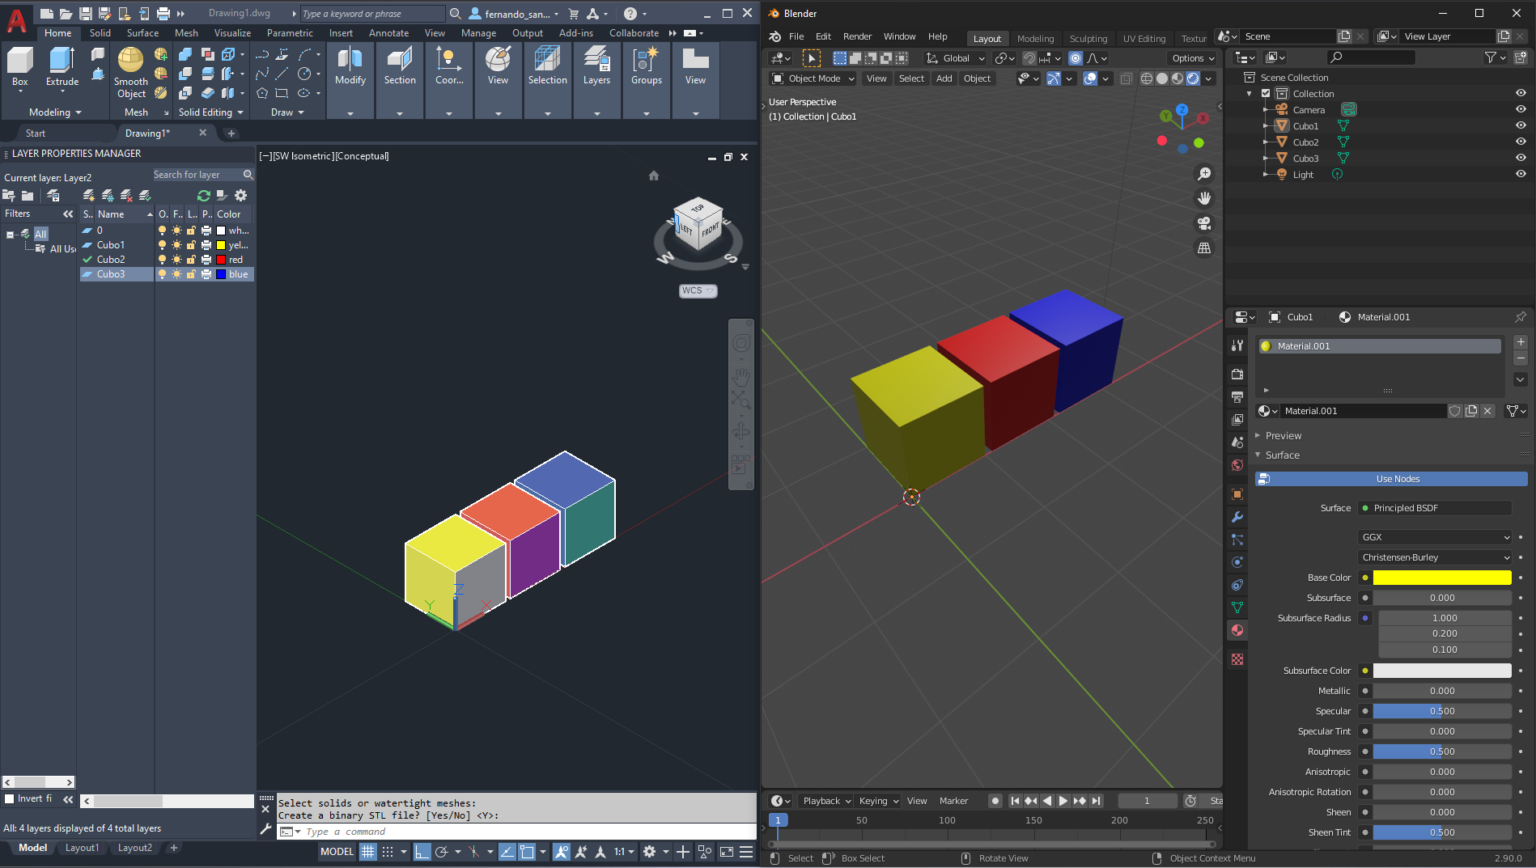Enable snapping with the magnet icon

click(1029, 58)
